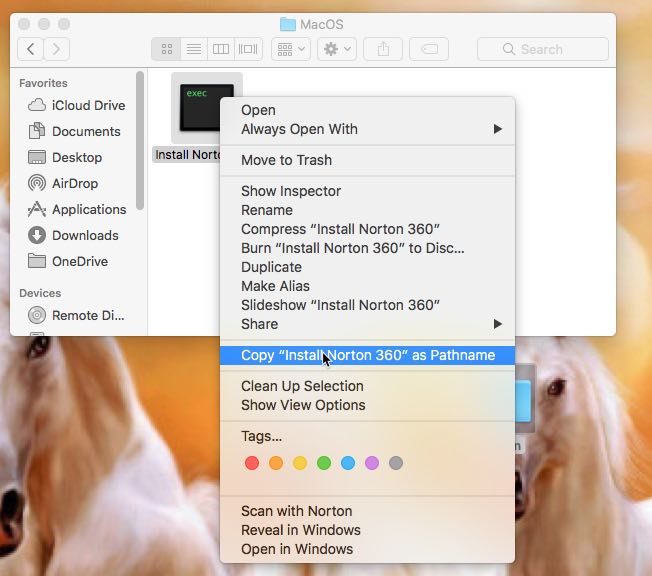
Task: Apply the red tag color
Action: pos(252,463)
